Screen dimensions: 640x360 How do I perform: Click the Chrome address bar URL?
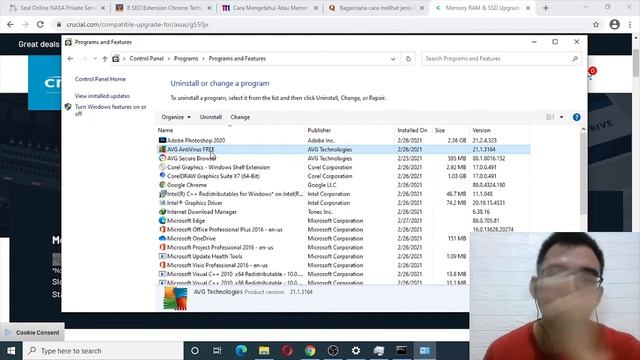138,24
